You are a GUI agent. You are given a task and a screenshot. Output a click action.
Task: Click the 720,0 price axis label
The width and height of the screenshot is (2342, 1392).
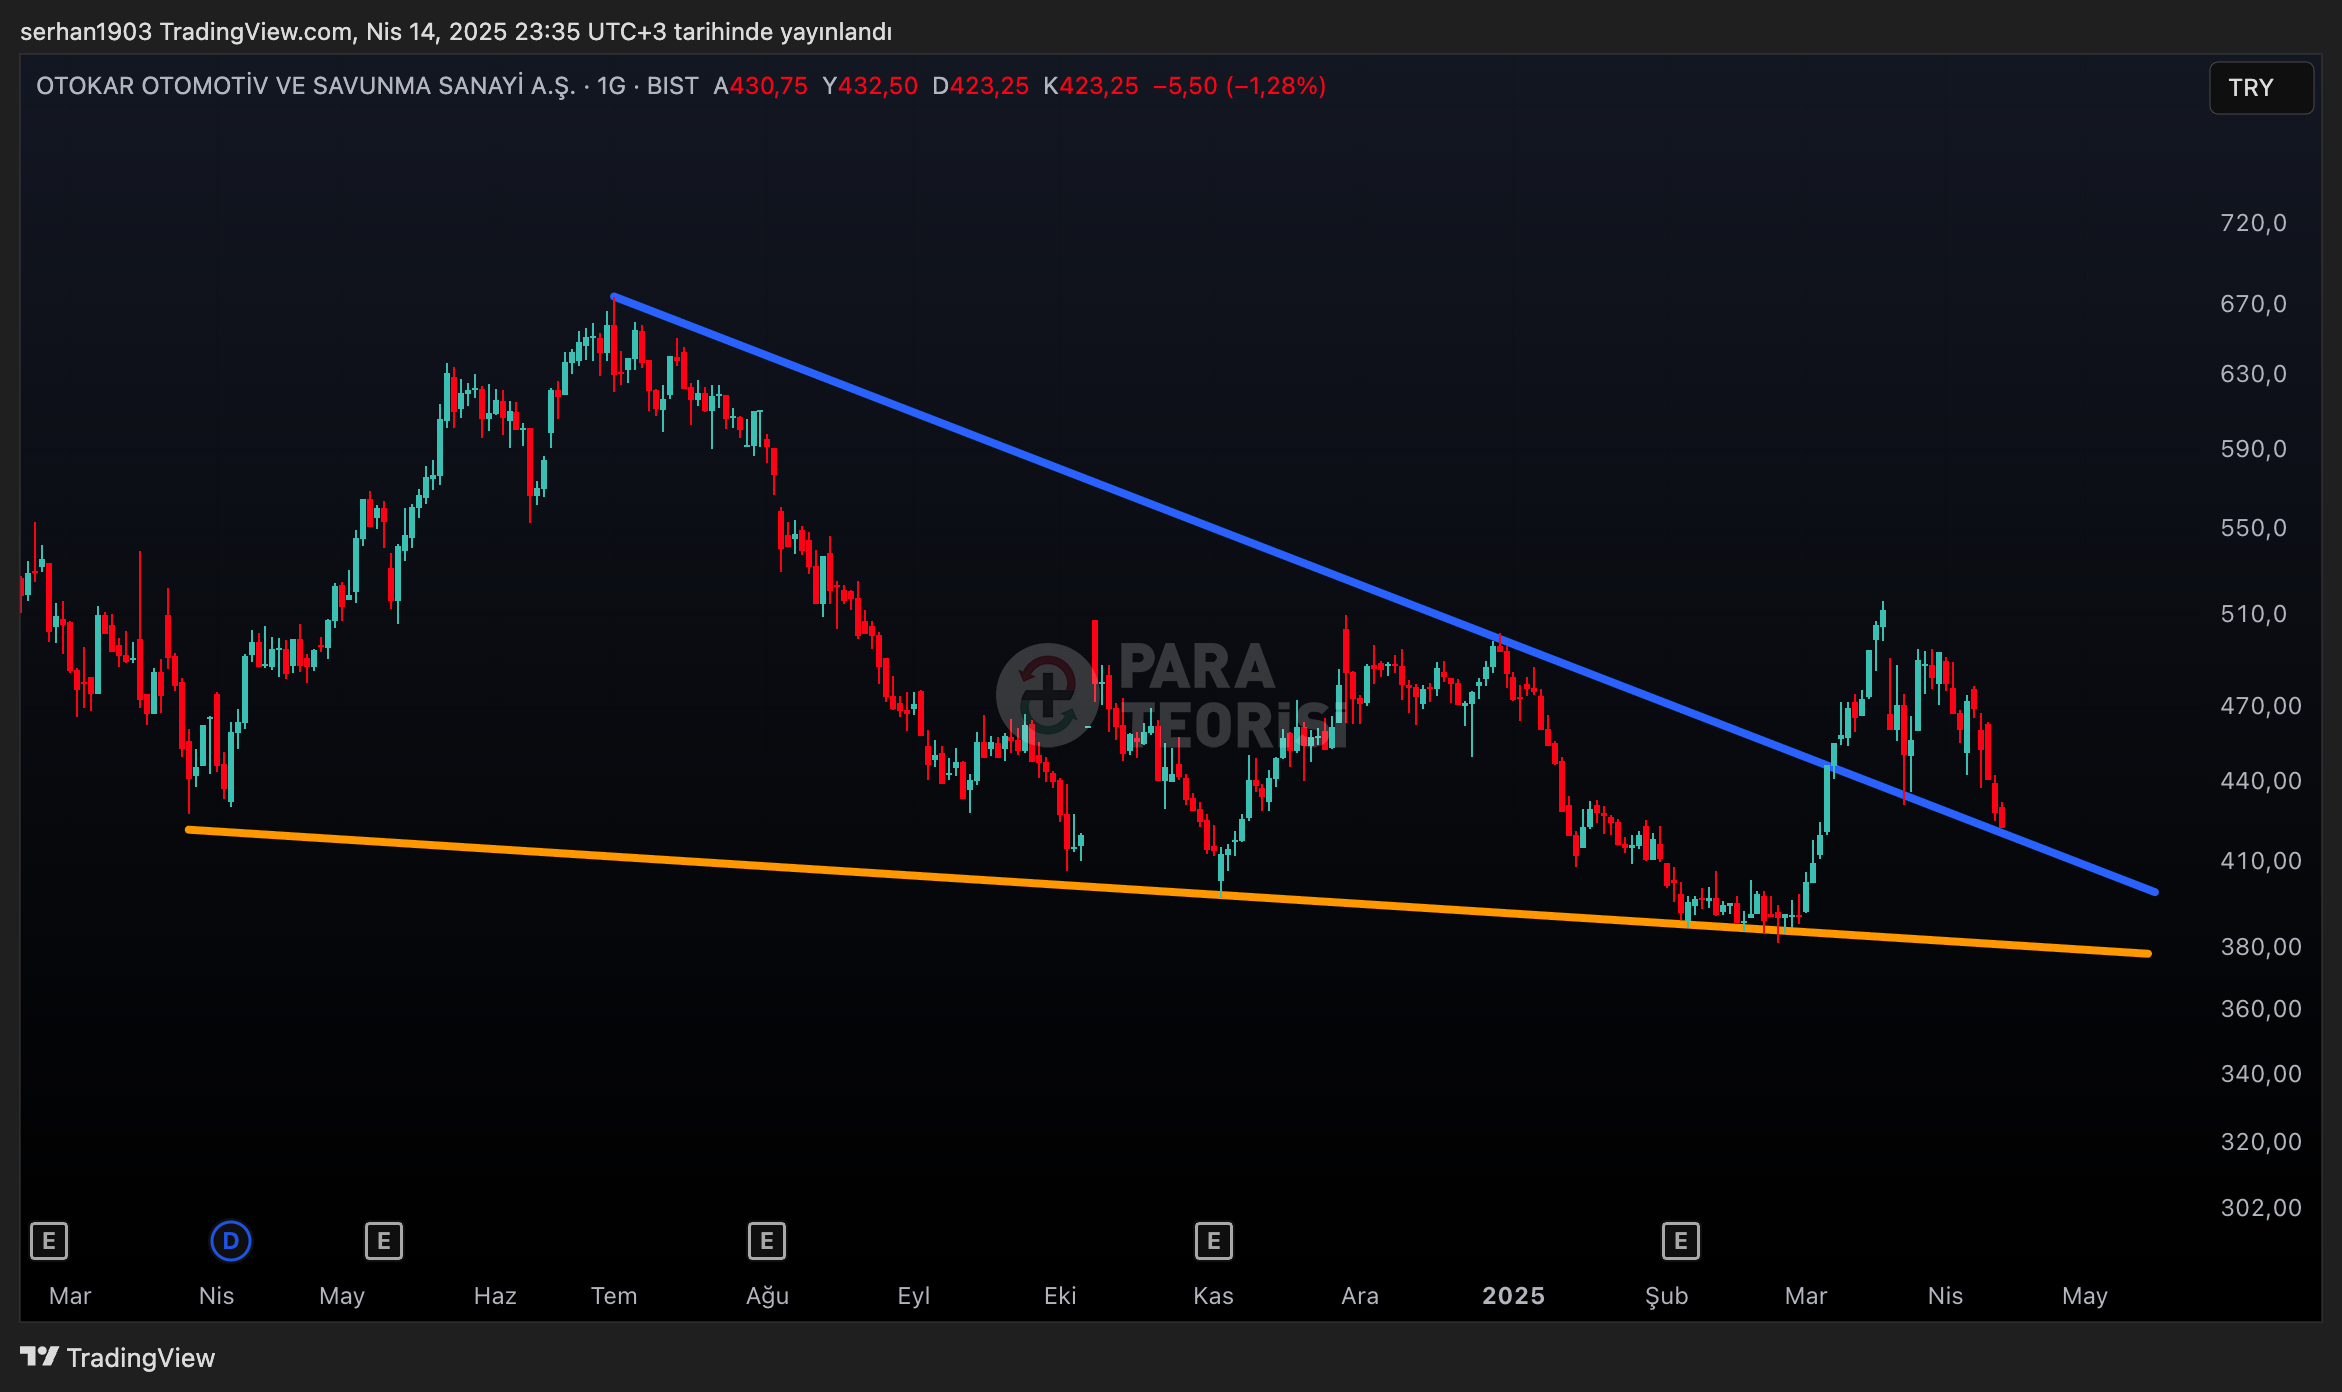click(2253, 223)
